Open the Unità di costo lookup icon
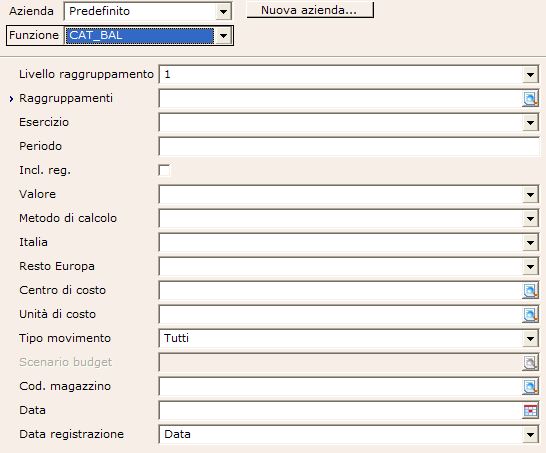 [x=530, y=314]
